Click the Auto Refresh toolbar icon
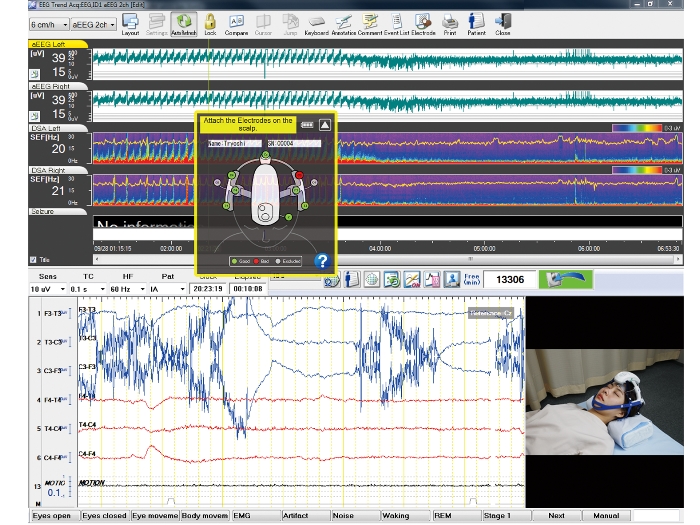 click(183, 23)
